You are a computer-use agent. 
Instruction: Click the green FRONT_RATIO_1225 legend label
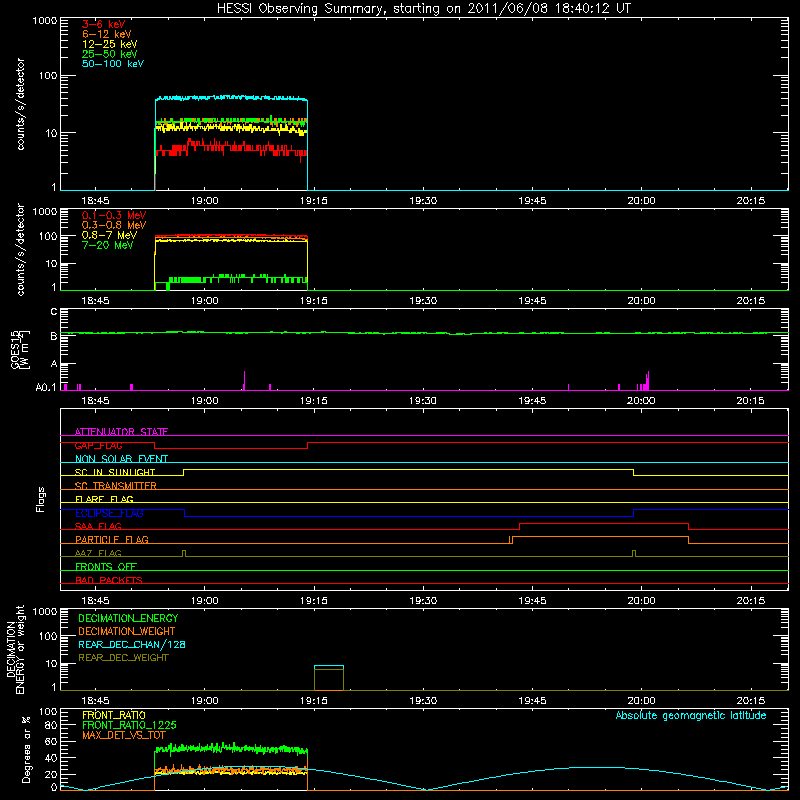[x=129, y=725]
